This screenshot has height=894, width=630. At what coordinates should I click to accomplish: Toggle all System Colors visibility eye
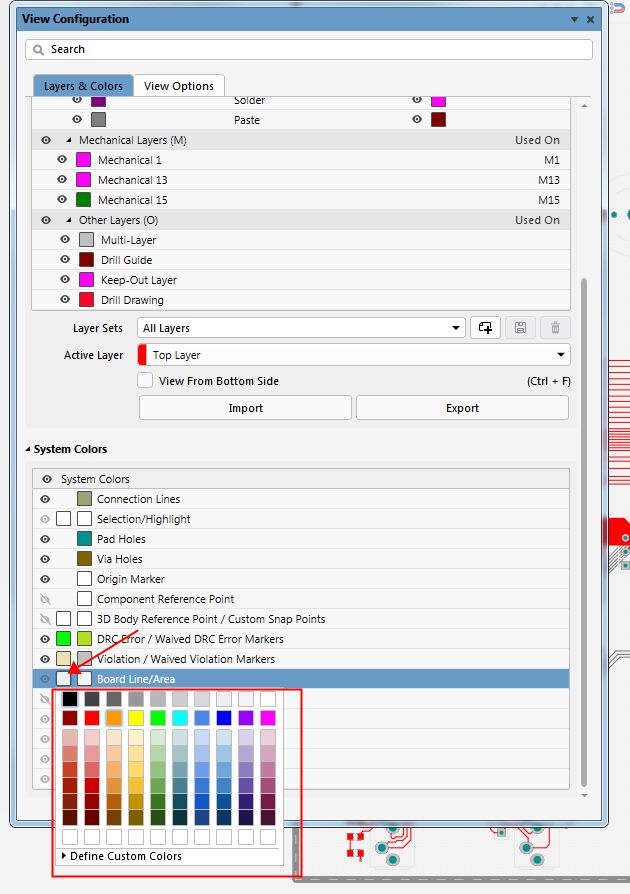[x=47, y=479]
